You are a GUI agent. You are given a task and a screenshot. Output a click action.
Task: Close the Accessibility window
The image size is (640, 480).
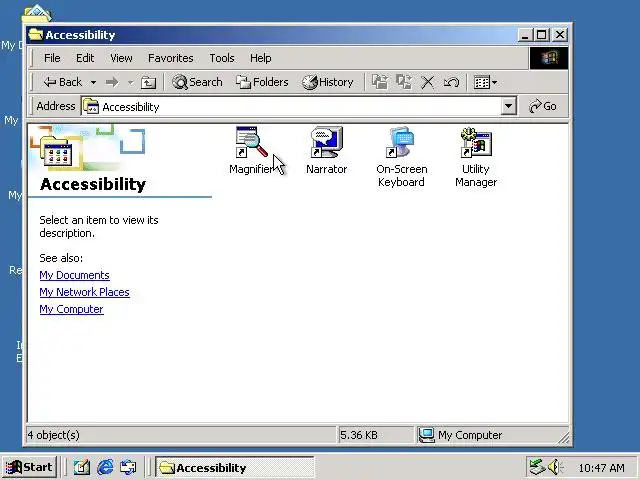pos(560,35)
